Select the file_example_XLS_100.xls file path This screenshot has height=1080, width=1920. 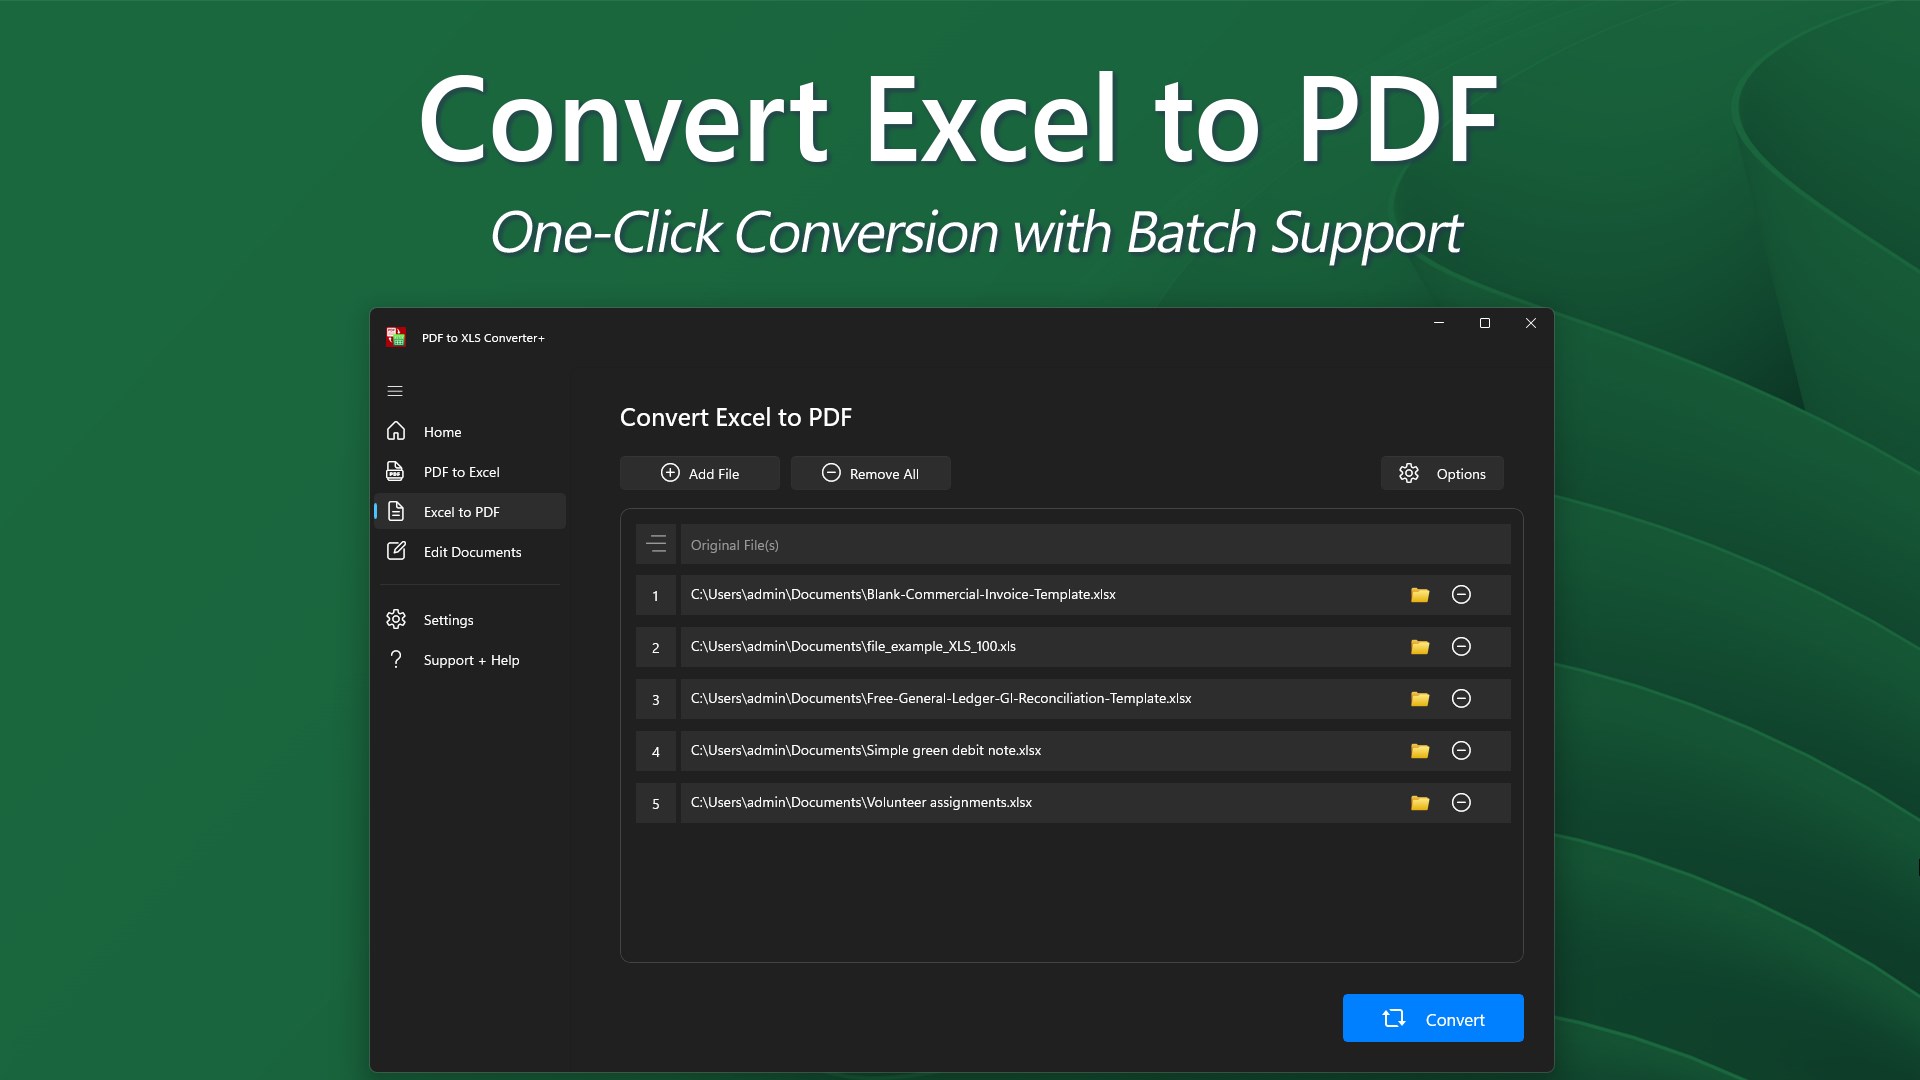tap(853, 646)
